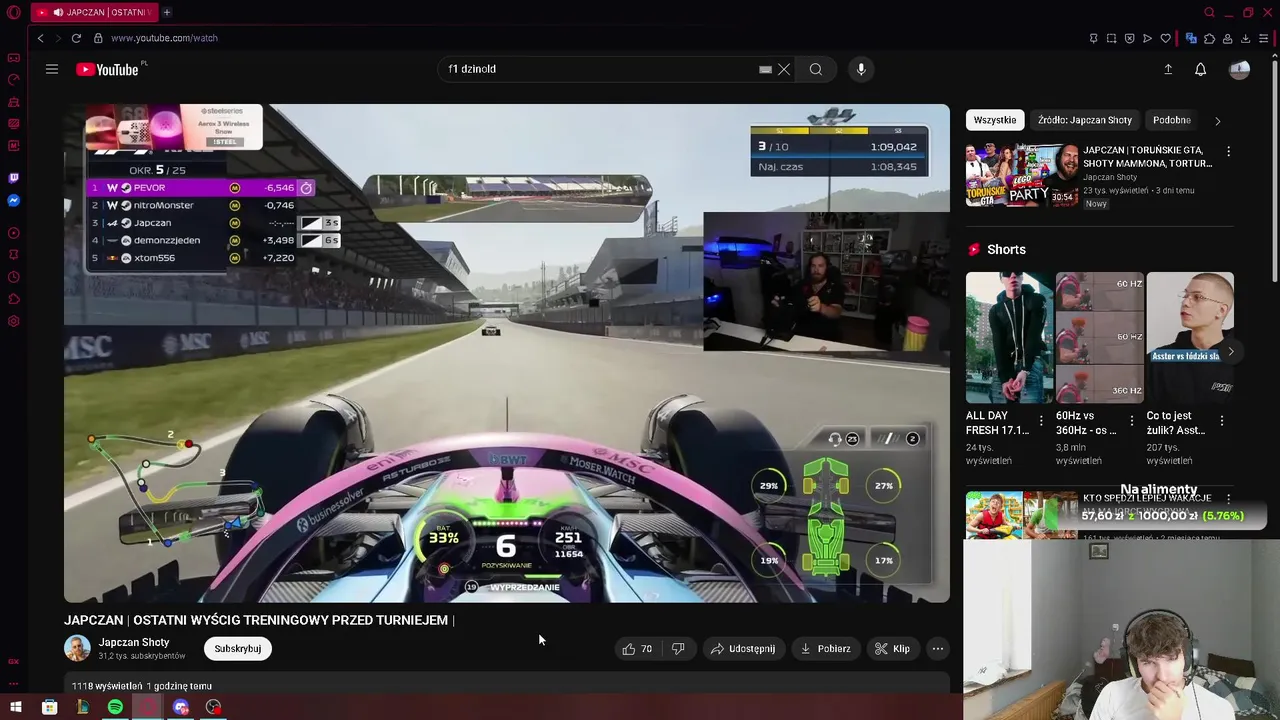
Task: Open site security padlock info
Action: [98, 38]
